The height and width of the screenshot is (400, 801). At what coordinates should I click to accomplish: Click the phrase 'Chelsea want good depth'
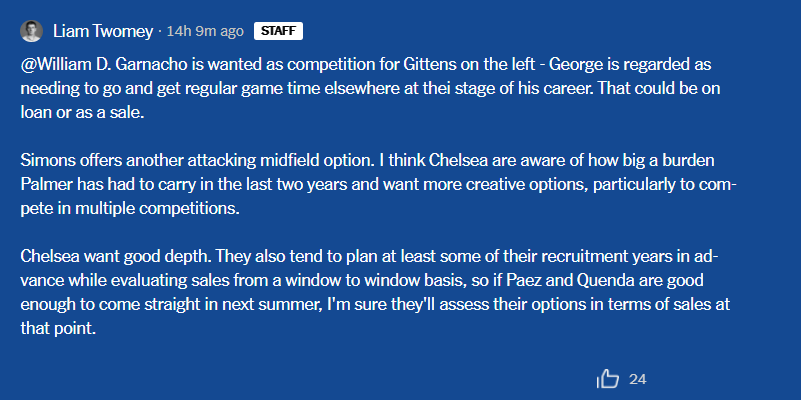pos(114,257)
